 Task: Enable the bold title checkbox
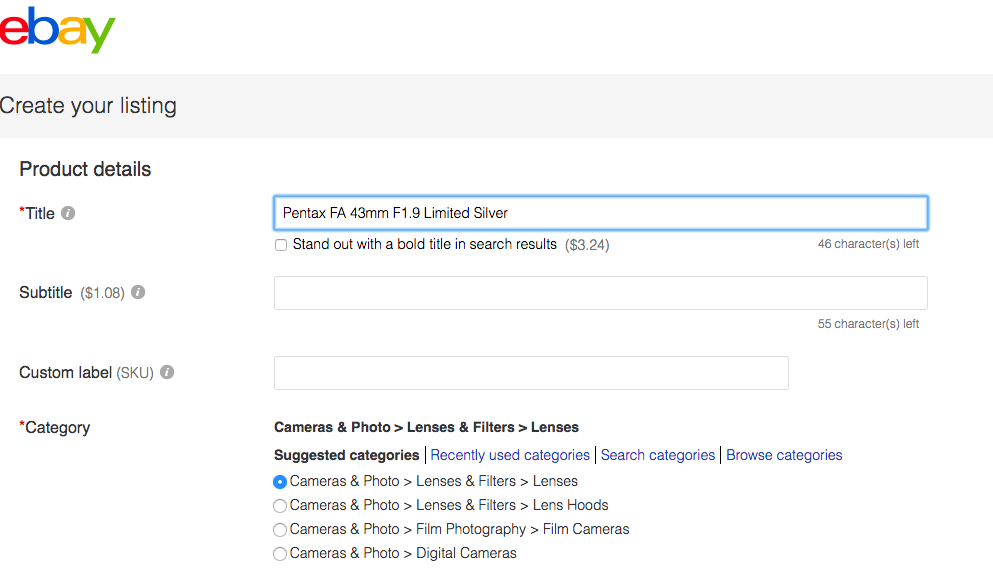click(281, 245)
